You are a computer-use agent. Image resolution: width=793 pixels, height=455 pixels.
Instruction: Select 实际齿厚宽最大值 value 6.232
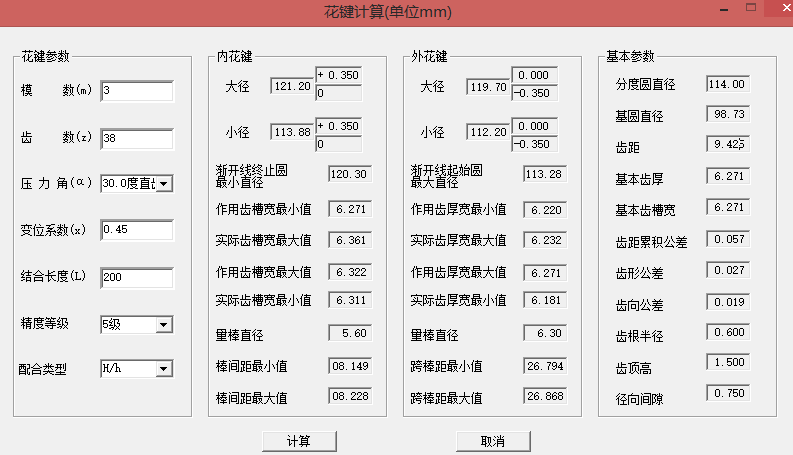545,240
